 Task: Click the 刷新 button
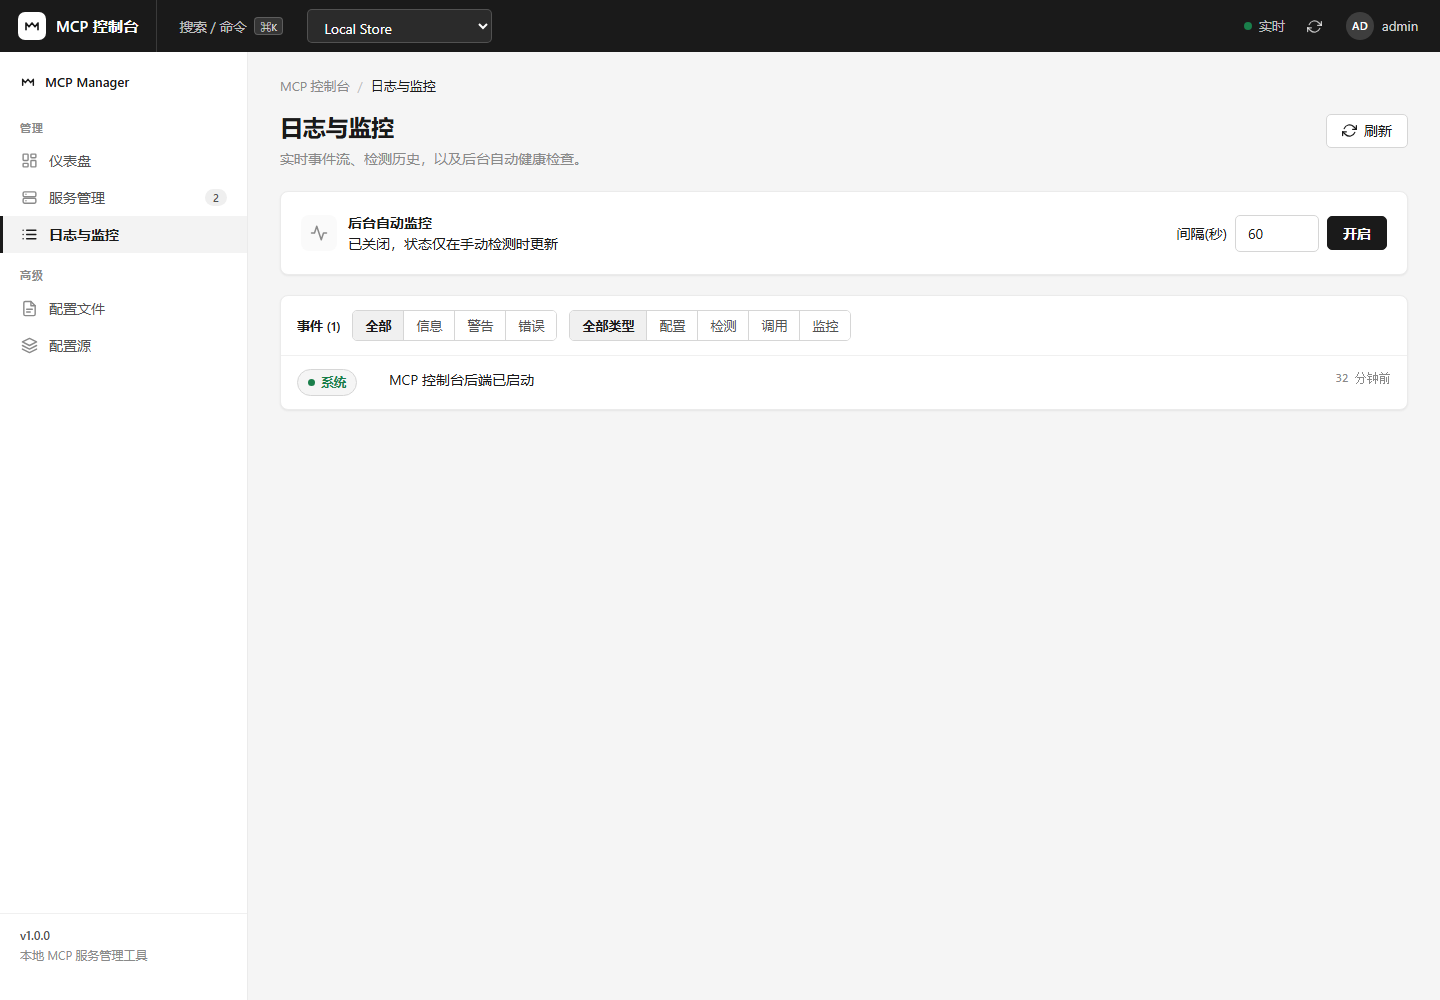click(1366, 131)
